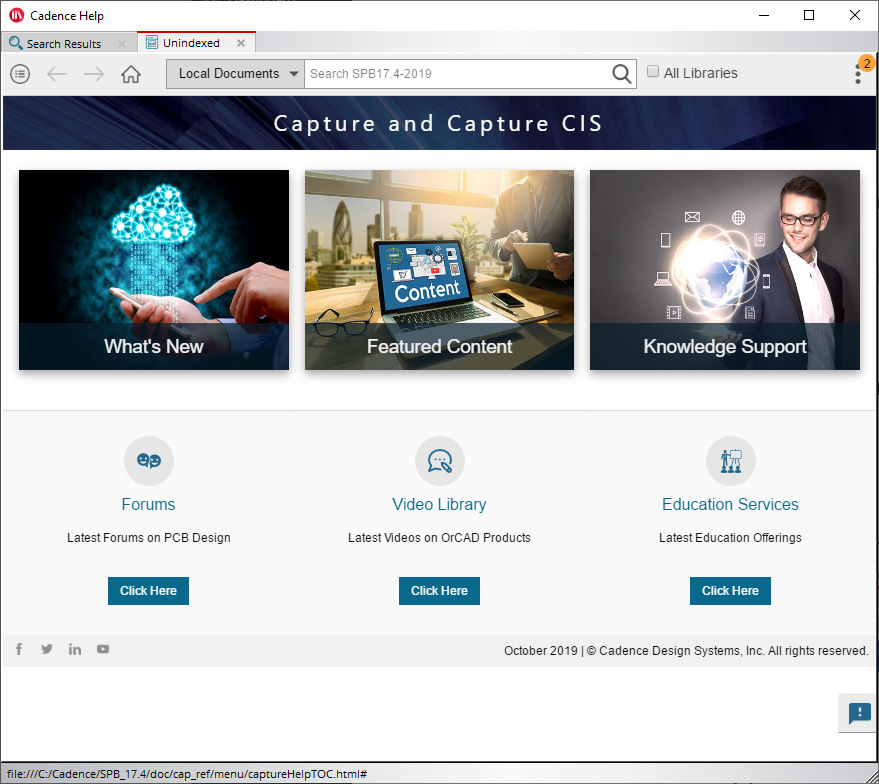This screenshot has height=784, width=879.
Task: Click the captureHelpTOC.html status bar path
Action: [187, 774]
